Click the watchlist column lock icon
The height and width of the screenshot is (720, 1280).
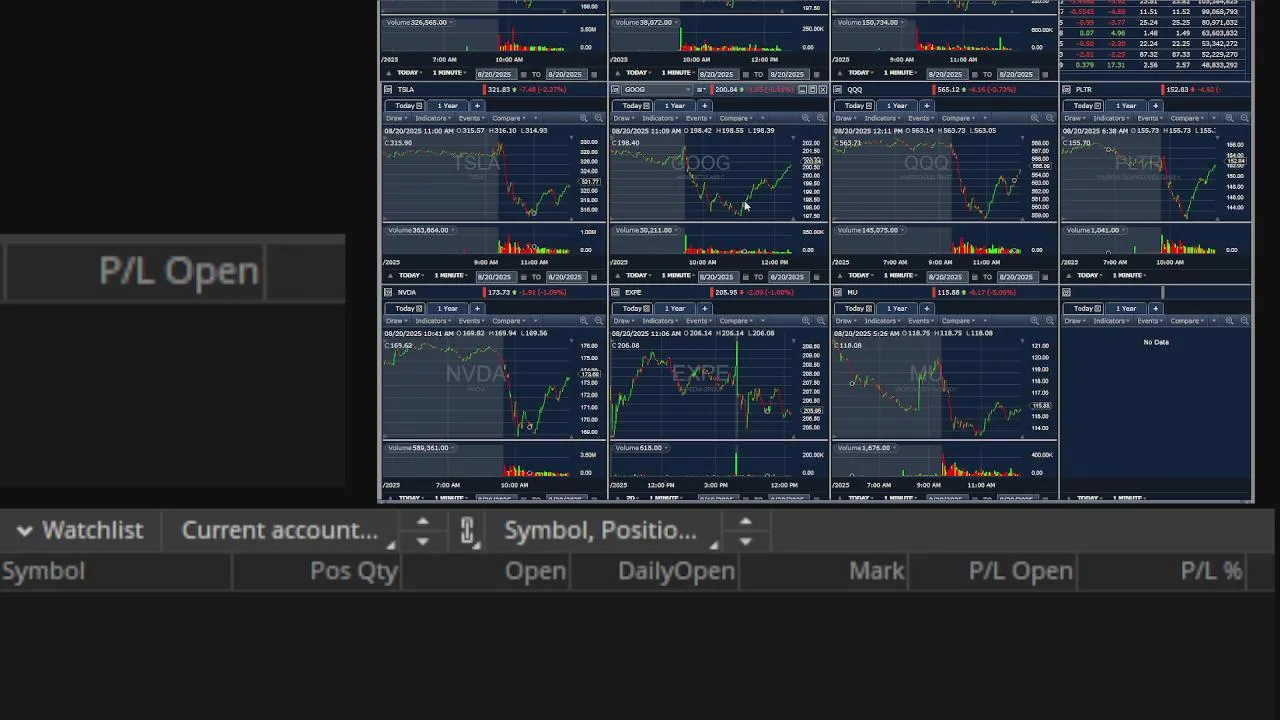(x=467, y=531)
